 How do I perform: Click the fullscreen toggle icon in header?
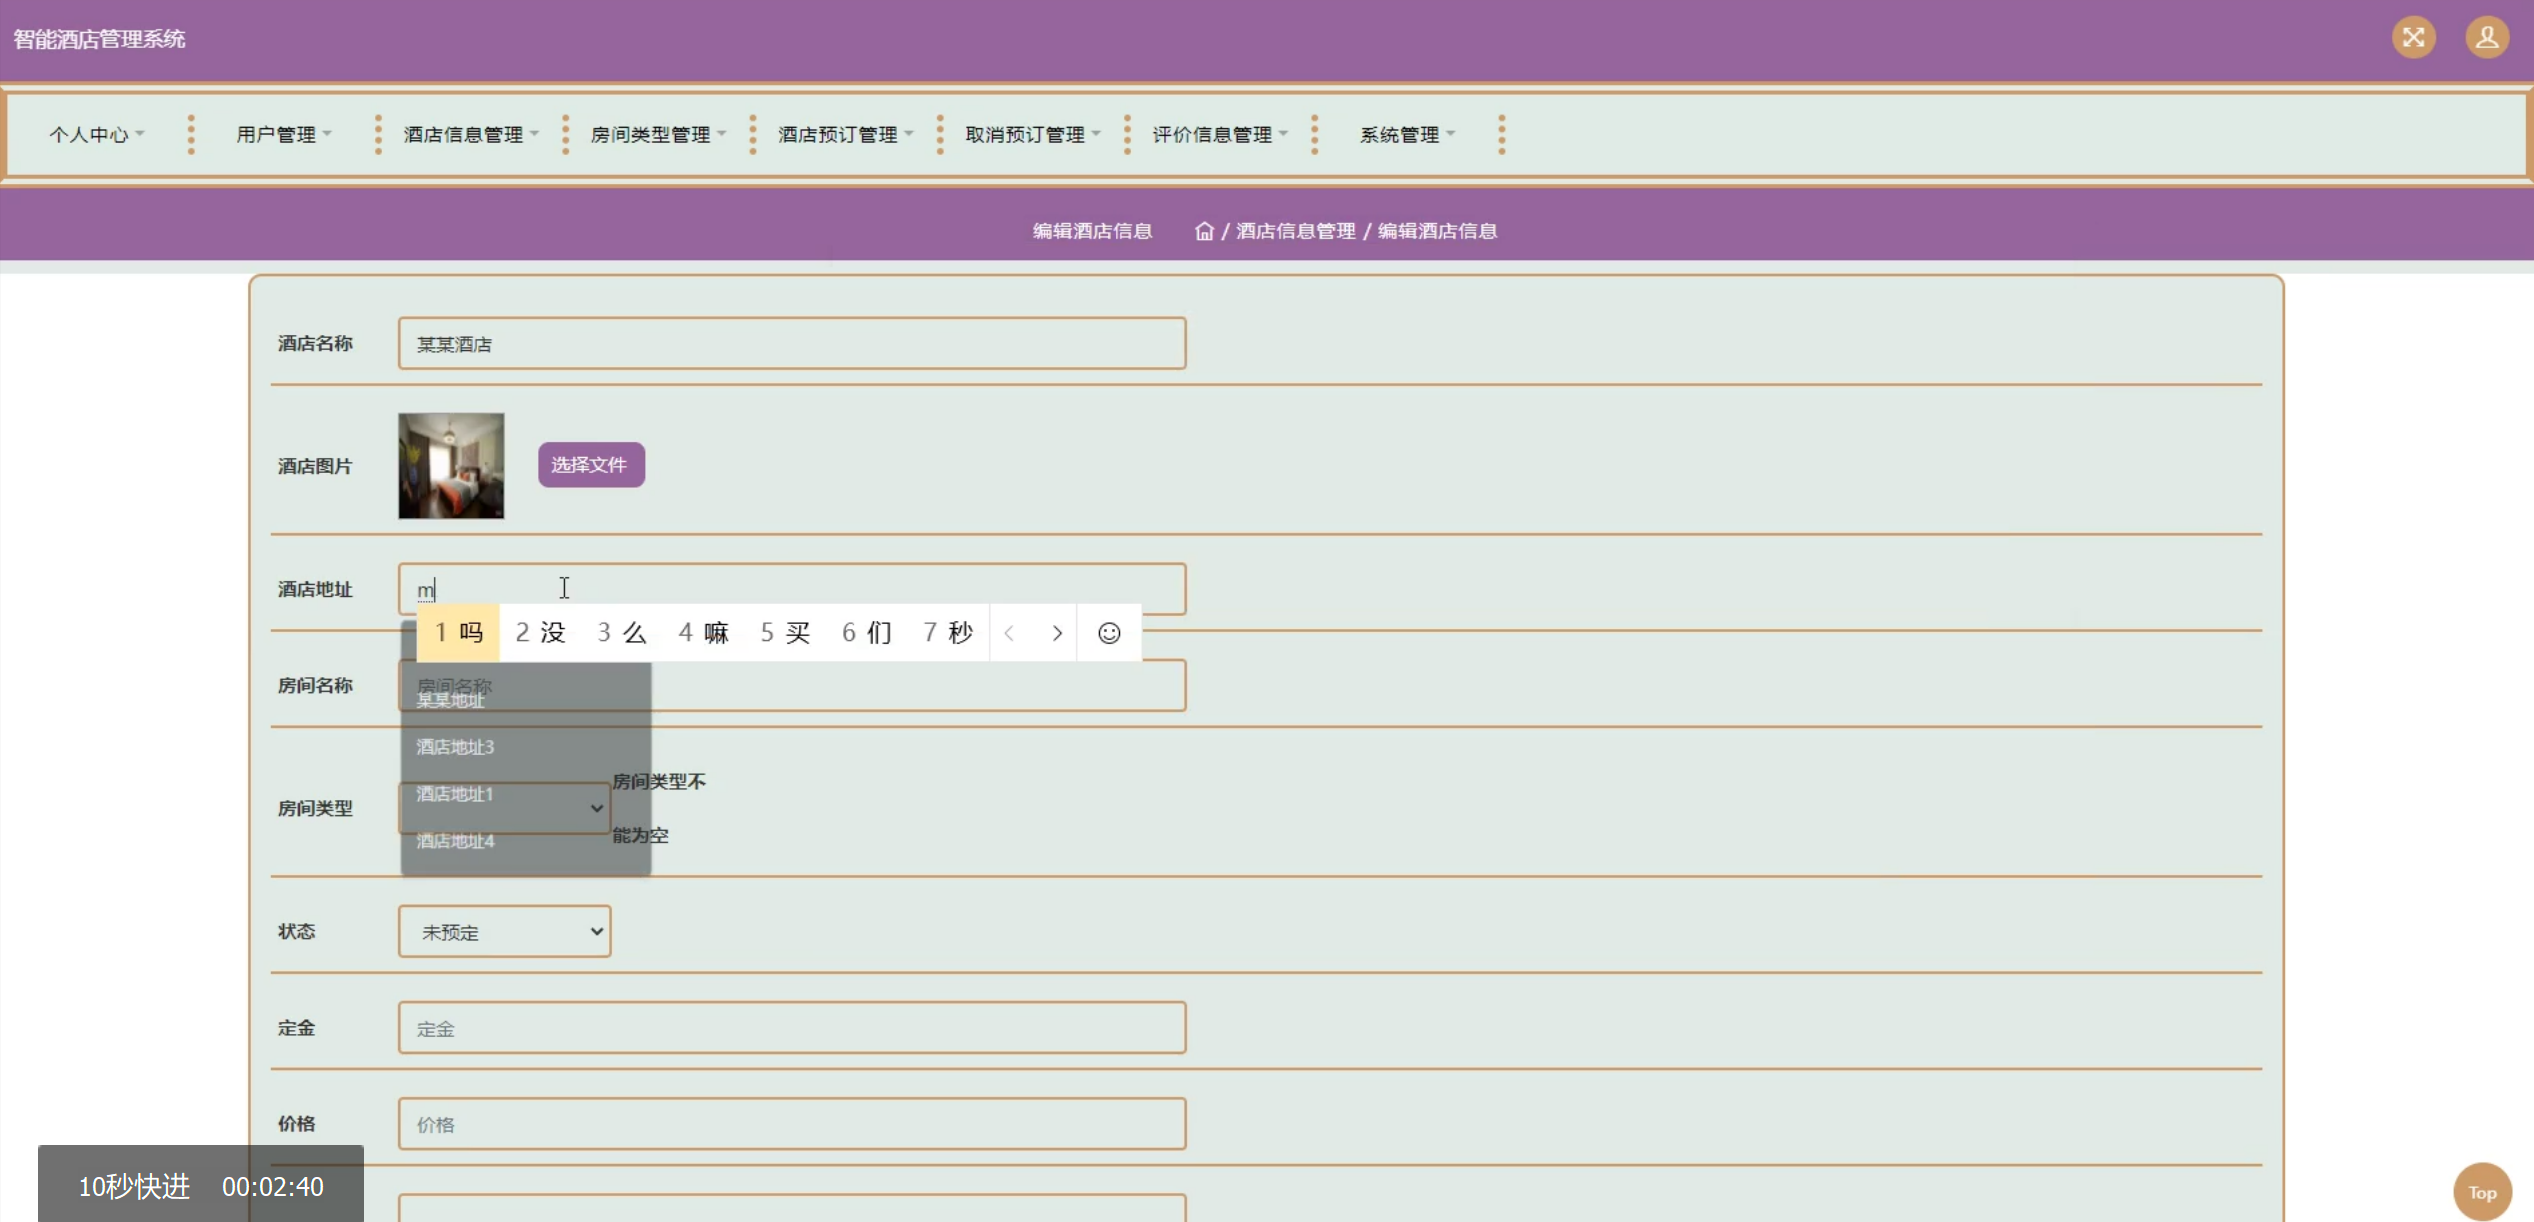(2413, 38)
